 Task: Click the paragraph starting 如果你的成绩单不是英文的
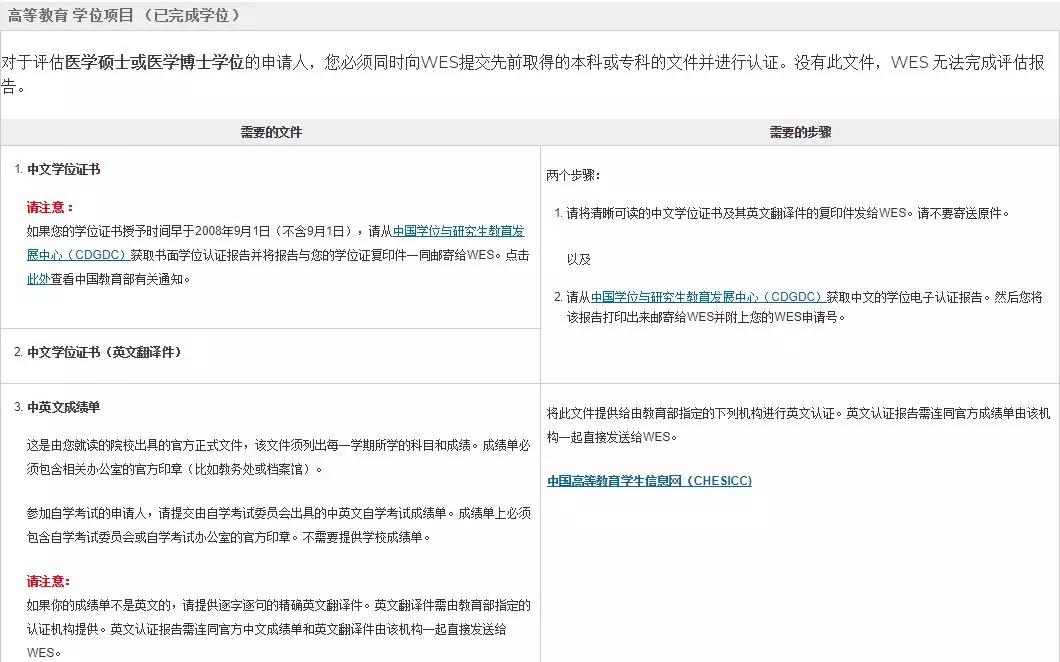279,628
